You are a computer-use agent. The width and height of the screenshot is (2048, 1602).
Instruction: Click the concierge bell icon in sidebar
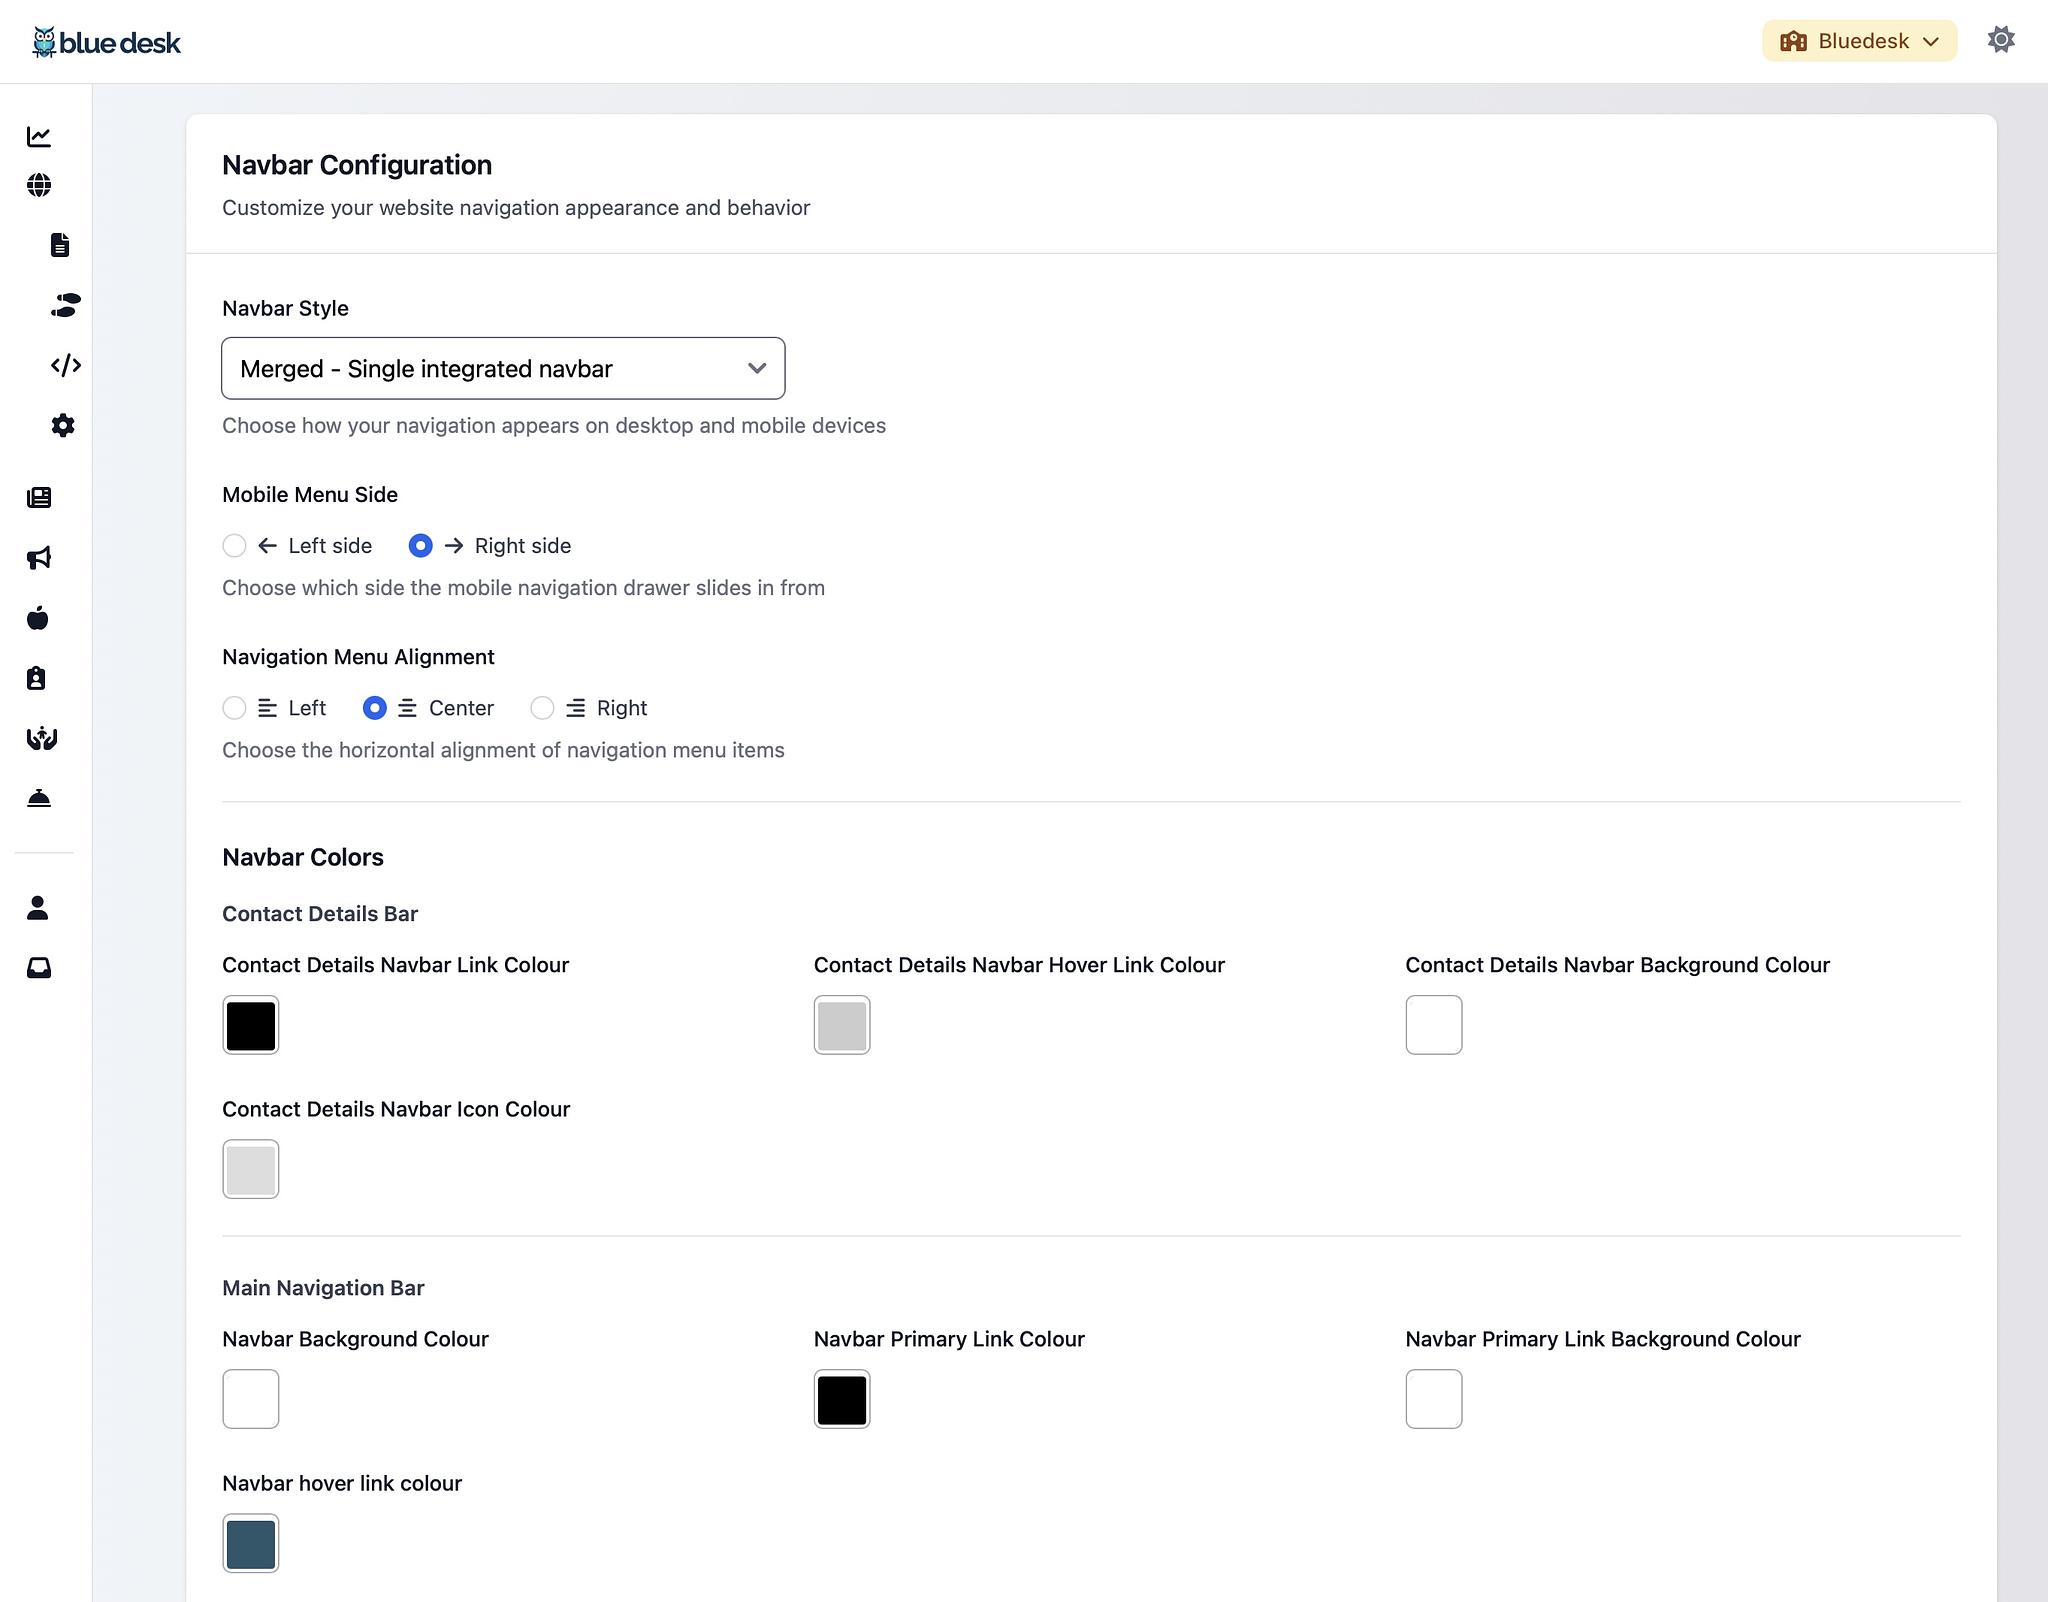pos(39,798)
